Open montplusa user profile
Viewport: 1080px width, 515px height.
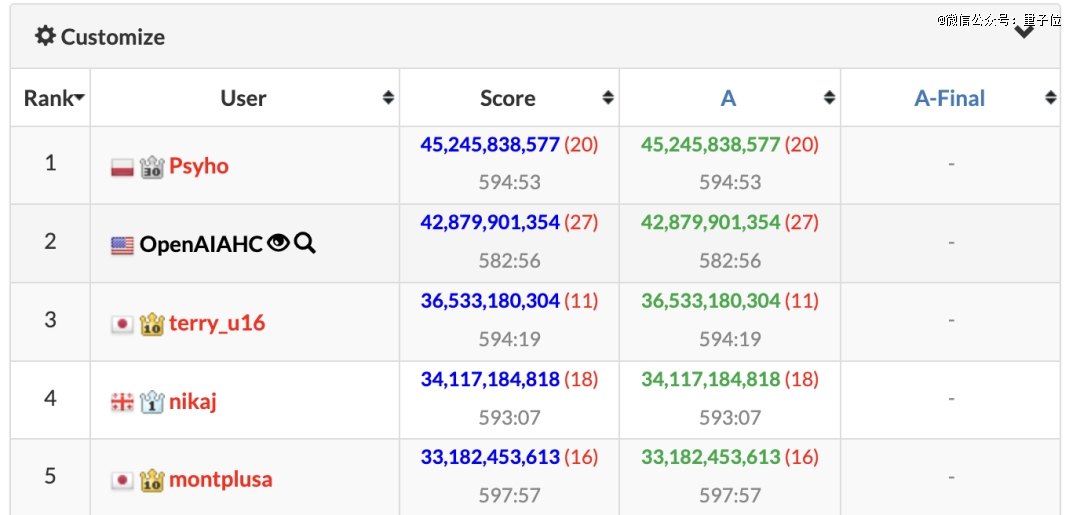[220, 479]
